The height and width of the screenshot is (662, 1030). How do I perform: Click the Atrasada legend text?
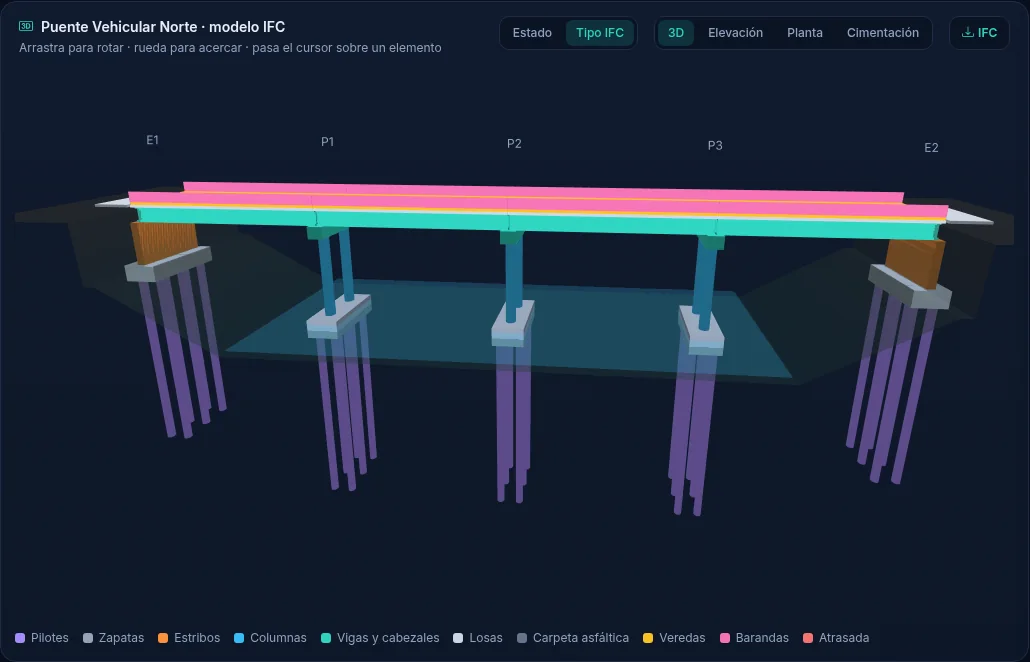click(844, 638)
